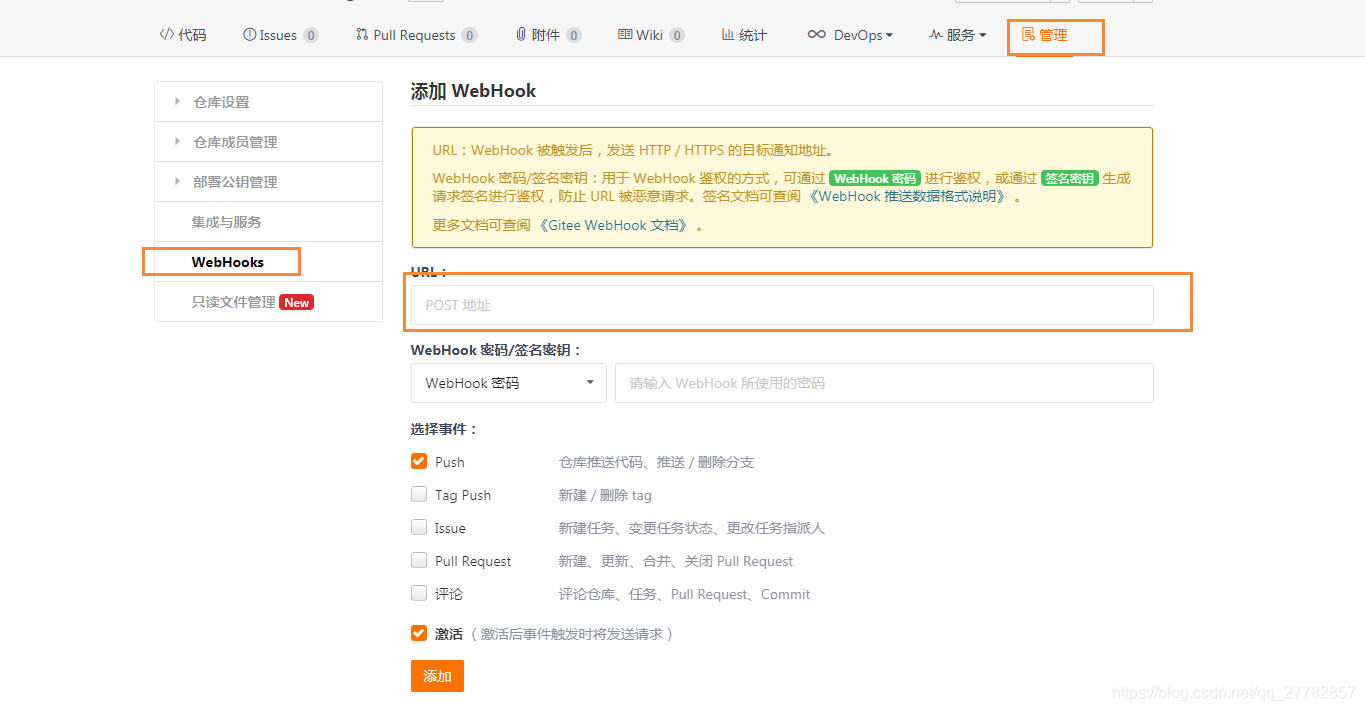The image size is (1365, 711).
Task: Click the 选择事件 label
Action: pyautogui.click(x=445, y=430)
